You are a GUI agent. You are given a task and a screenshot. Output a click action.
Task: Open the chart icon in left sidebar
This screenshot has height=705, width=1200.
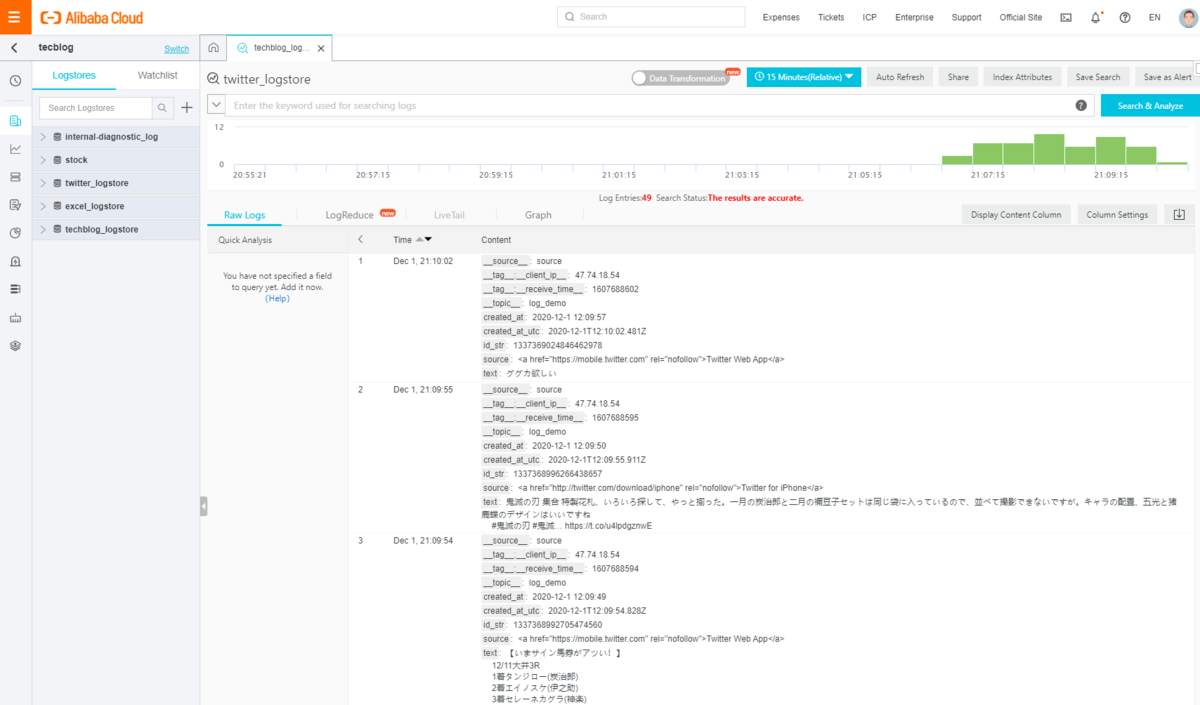[x=15, y=149]
